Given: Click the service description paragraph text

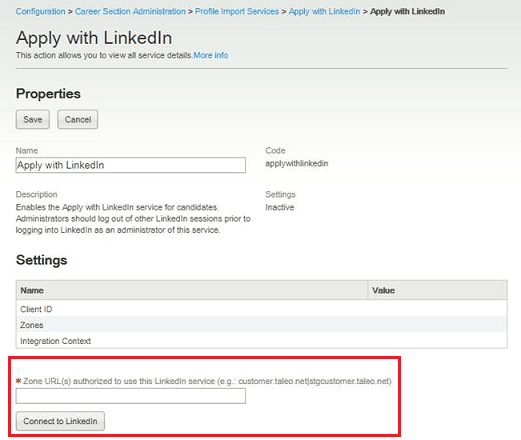Looking at the screenshot, I should (x=133, y=218).
